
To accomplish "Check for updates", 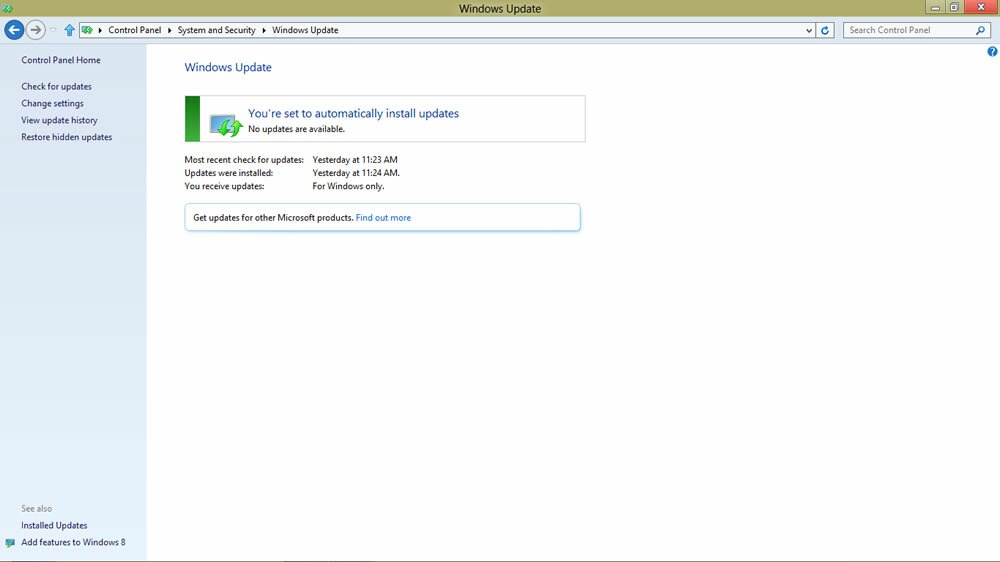I will 56,86.
